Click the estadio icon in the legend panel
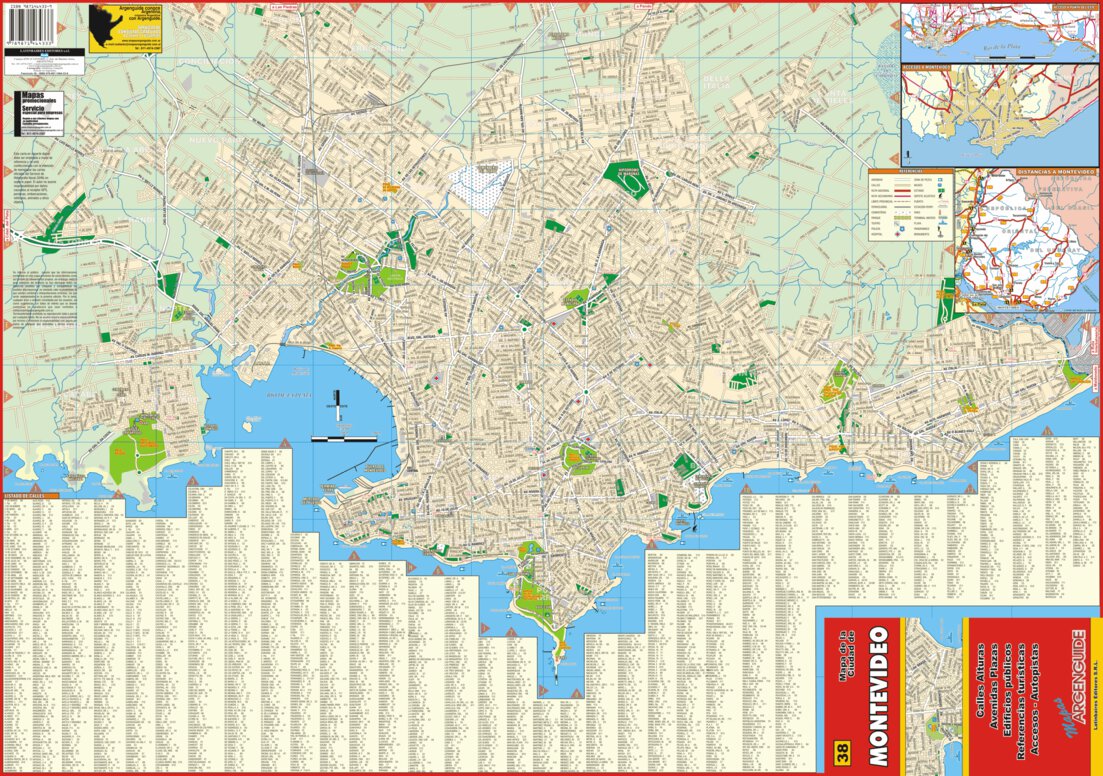 [x=942, y=190]
